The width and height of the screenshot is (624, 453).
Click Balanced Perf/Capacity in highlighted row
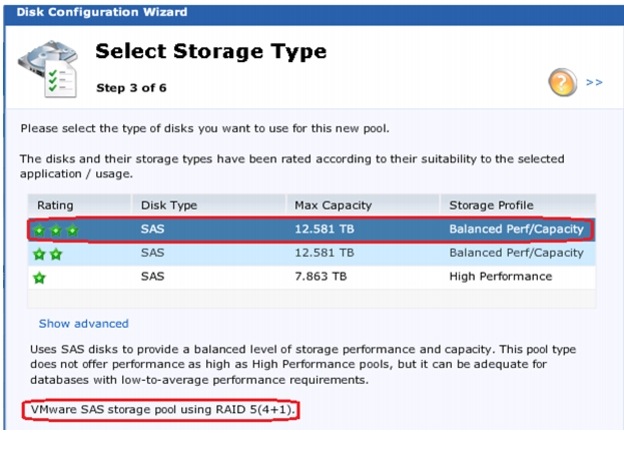coord(516,229)
